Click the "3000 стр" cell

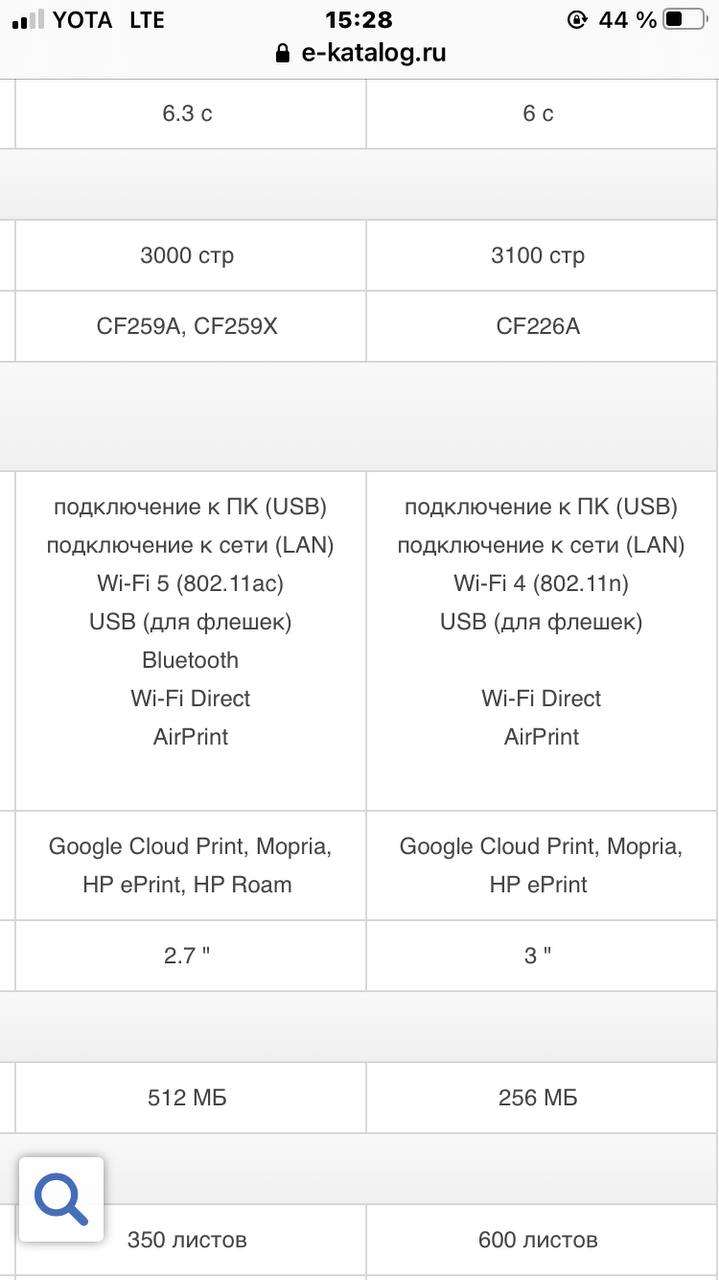click(187, 255)
